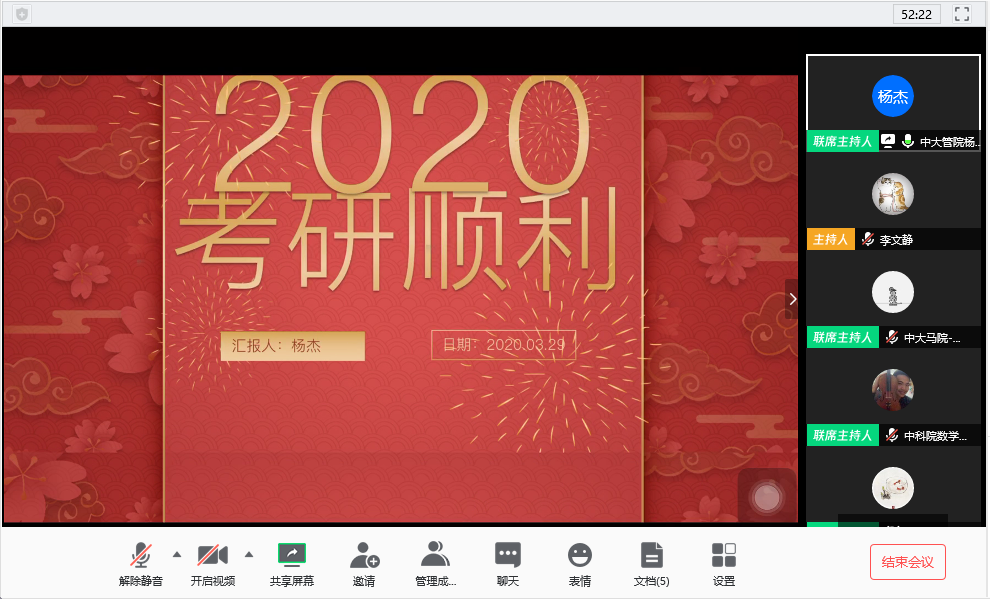Click the red 结束会议 button
This screenshot has height=599, width=990.
pyautogui.click(x=907, y=562)
